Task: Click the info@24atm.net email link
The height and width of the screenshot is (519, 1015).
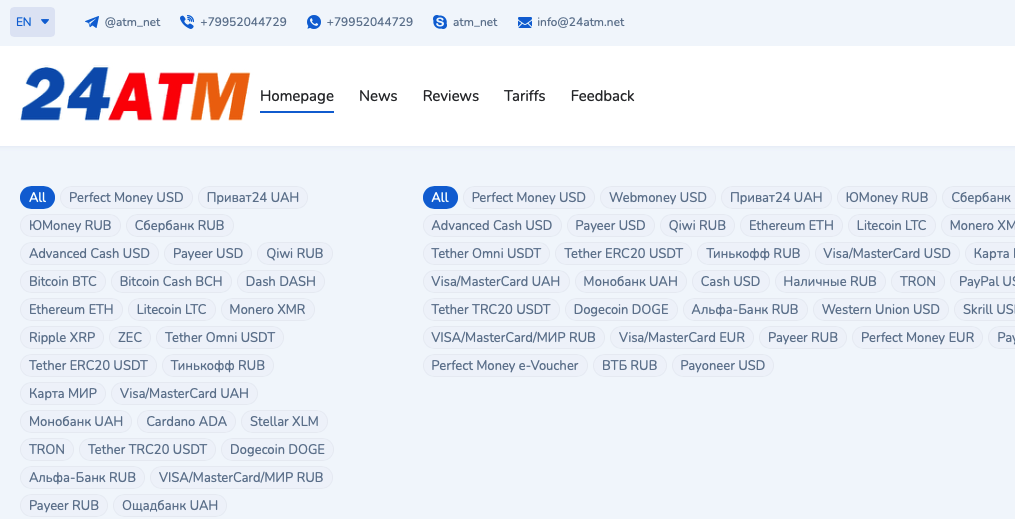Action: click(580, 22)
